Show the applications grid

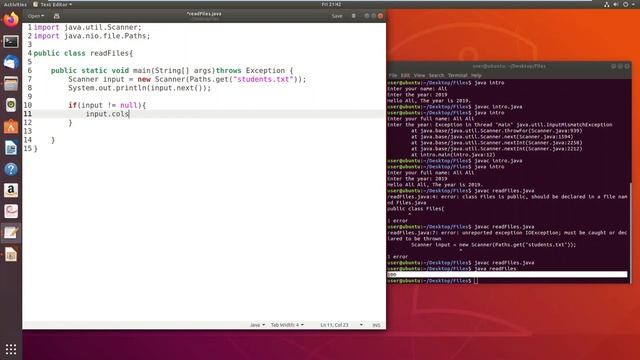[11, 349]
